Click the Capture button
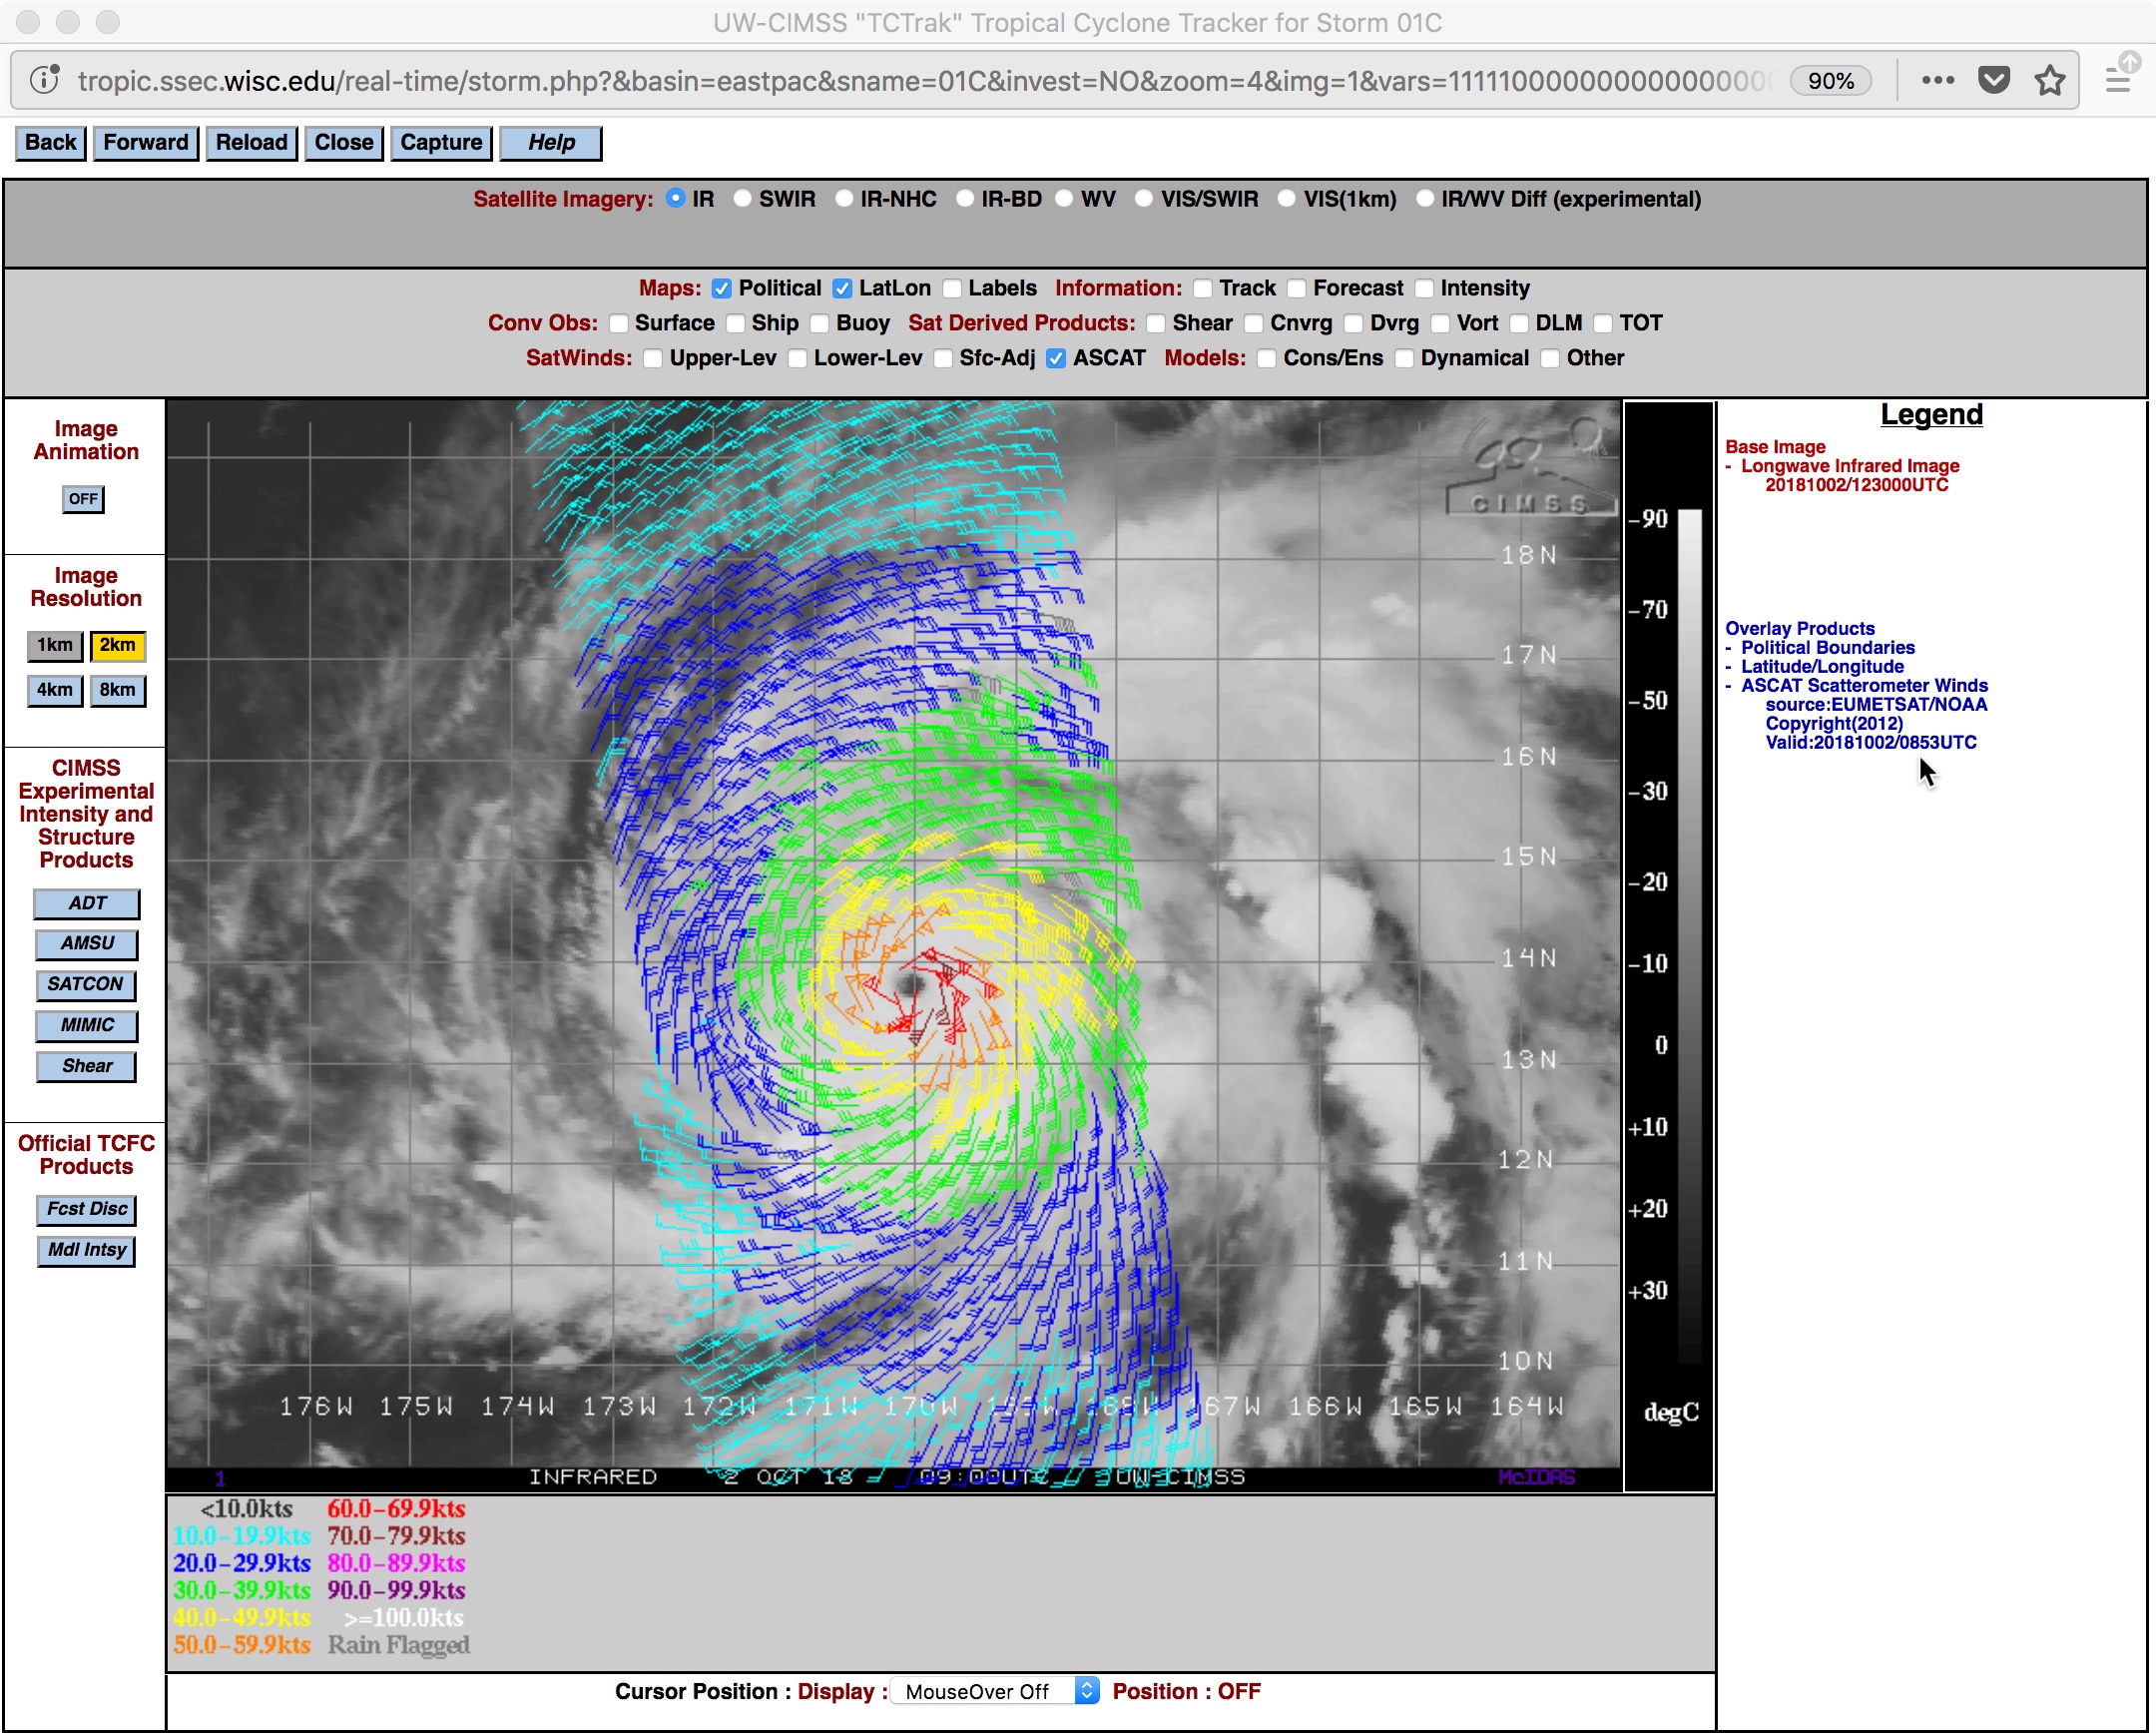Viewport: 2156px width, 1735px height. pyautogui.click(x=441, y=142)
